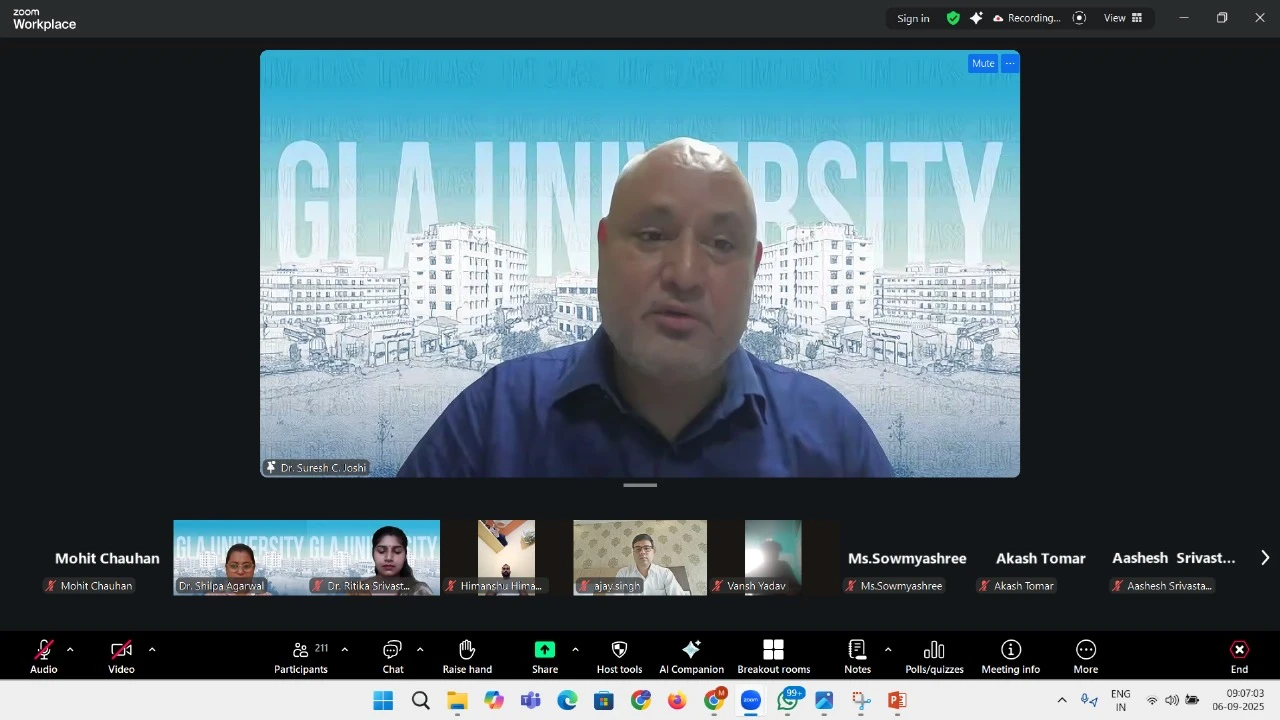Expand the notes options arrow

tap(888, 650)
